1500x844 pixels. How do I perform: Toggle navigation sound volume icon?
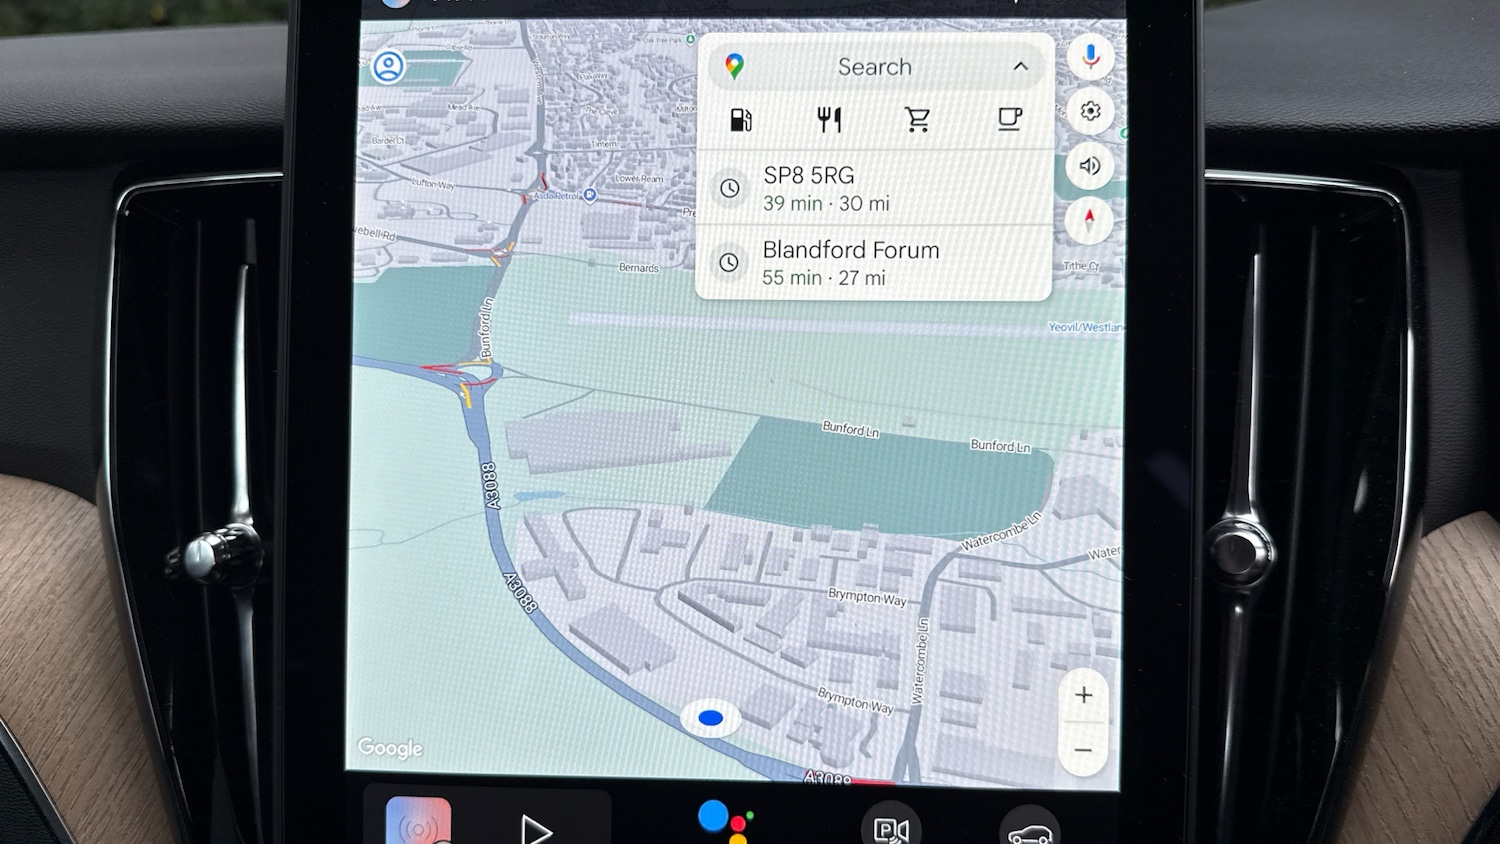click(x=1090, y=166)
